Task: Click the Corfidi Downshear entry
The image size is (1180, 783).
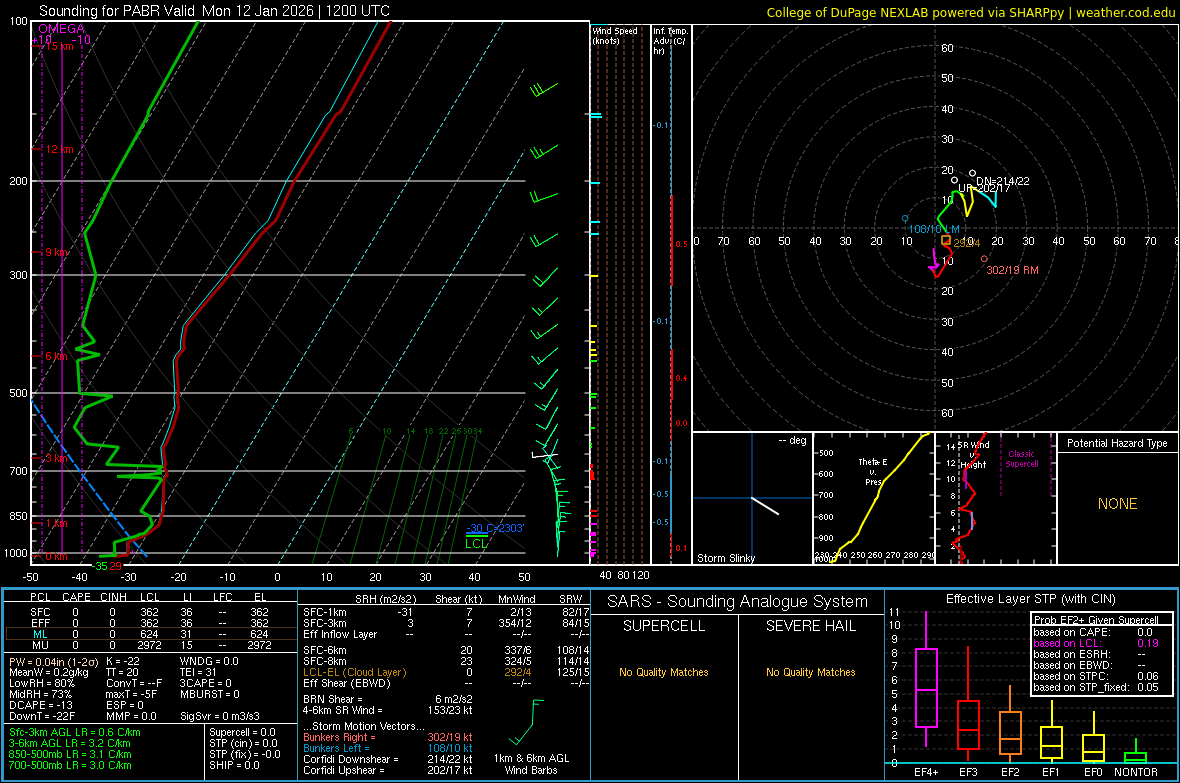Action: [388, 759]
